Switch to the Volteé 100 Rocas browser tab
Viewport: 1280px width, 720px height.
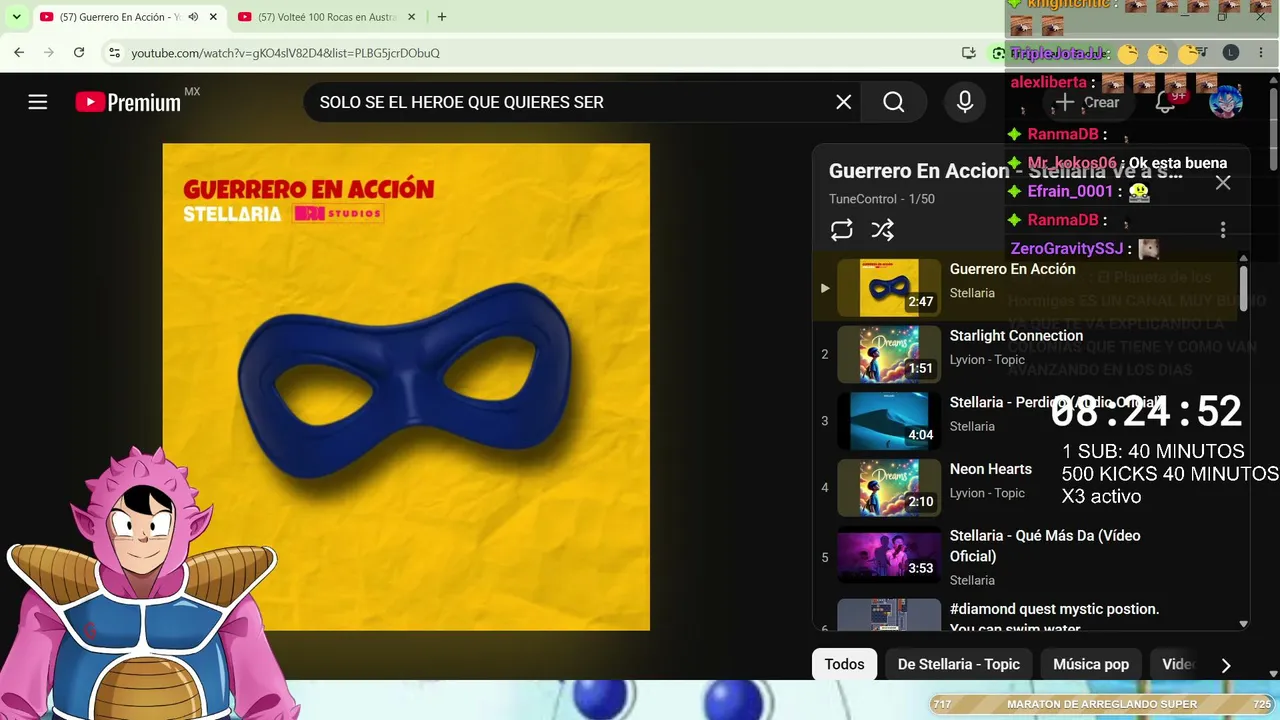click(x=329, y=17)
